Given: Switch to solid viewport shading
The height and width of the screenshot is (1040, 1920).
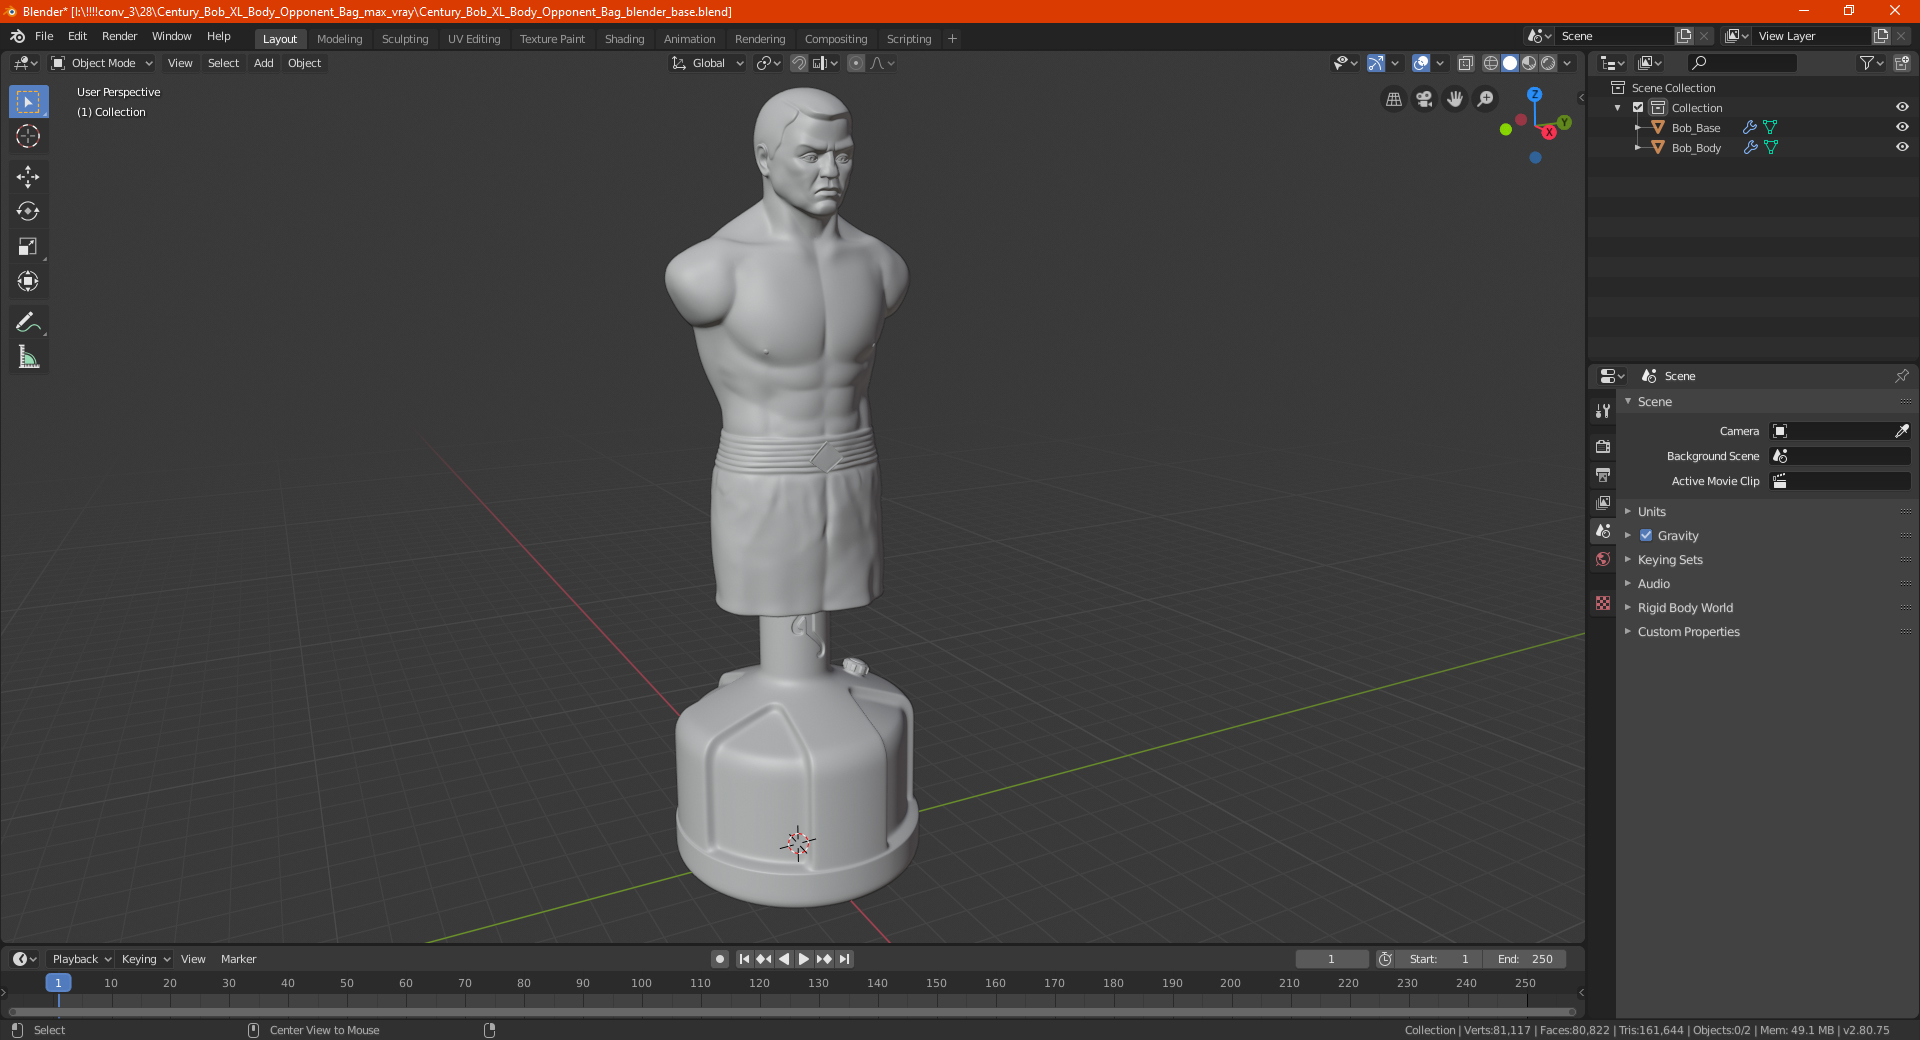Looking at the screenshot, I should 1510,63.
